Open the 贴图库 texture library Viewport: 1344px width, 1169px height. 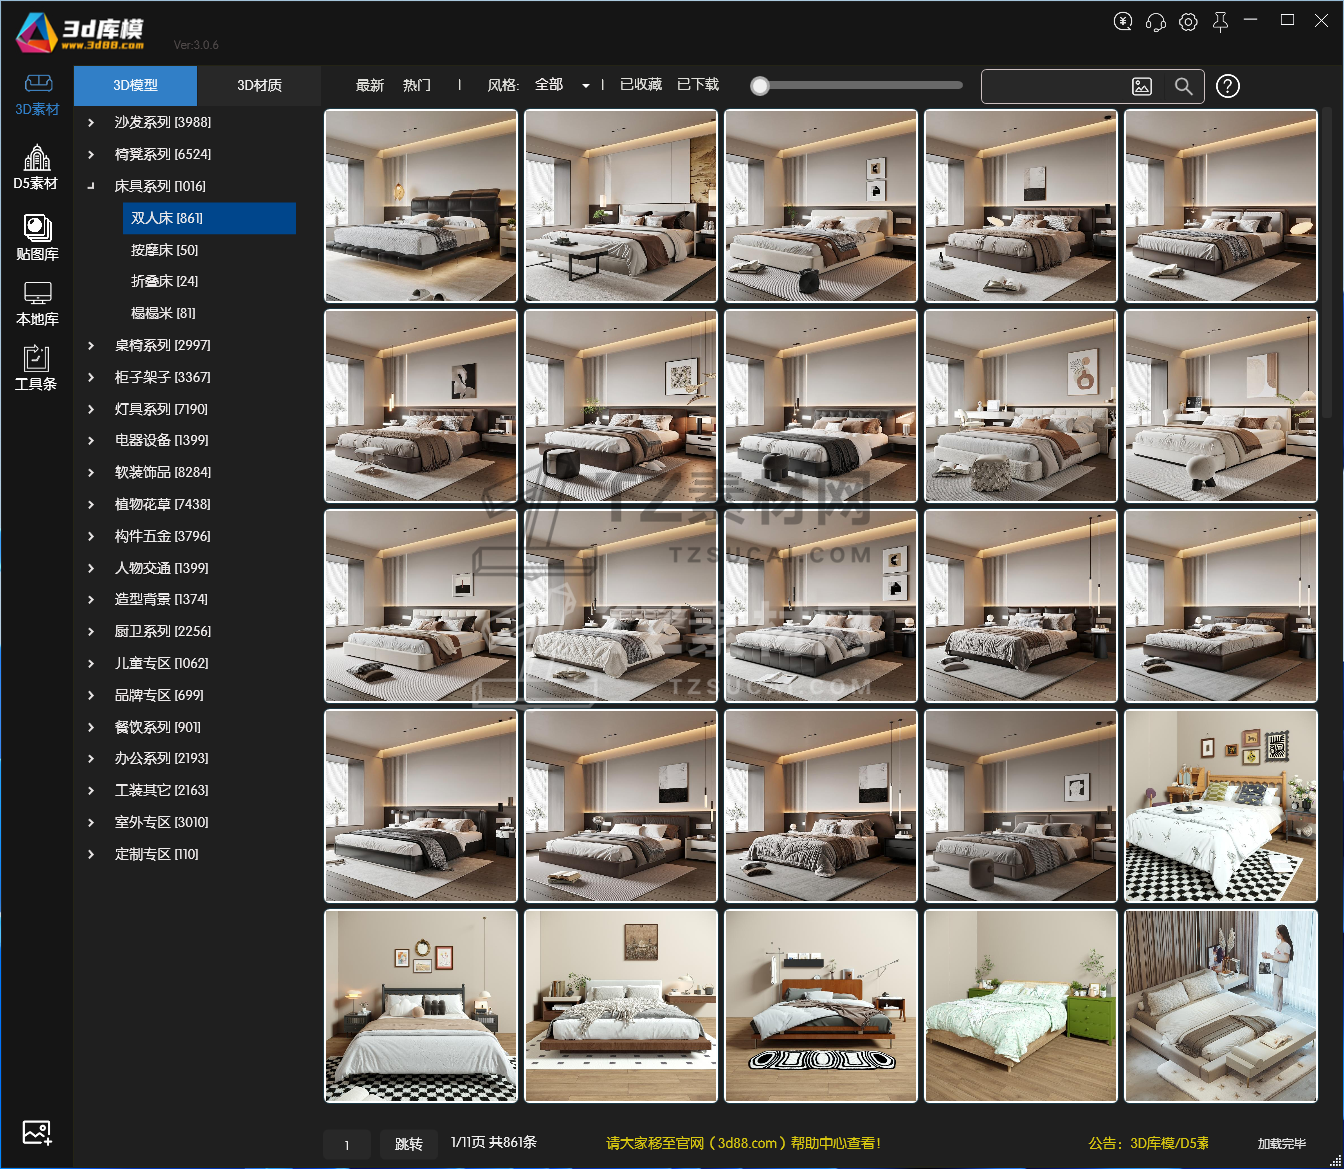(x=37, y=237)
